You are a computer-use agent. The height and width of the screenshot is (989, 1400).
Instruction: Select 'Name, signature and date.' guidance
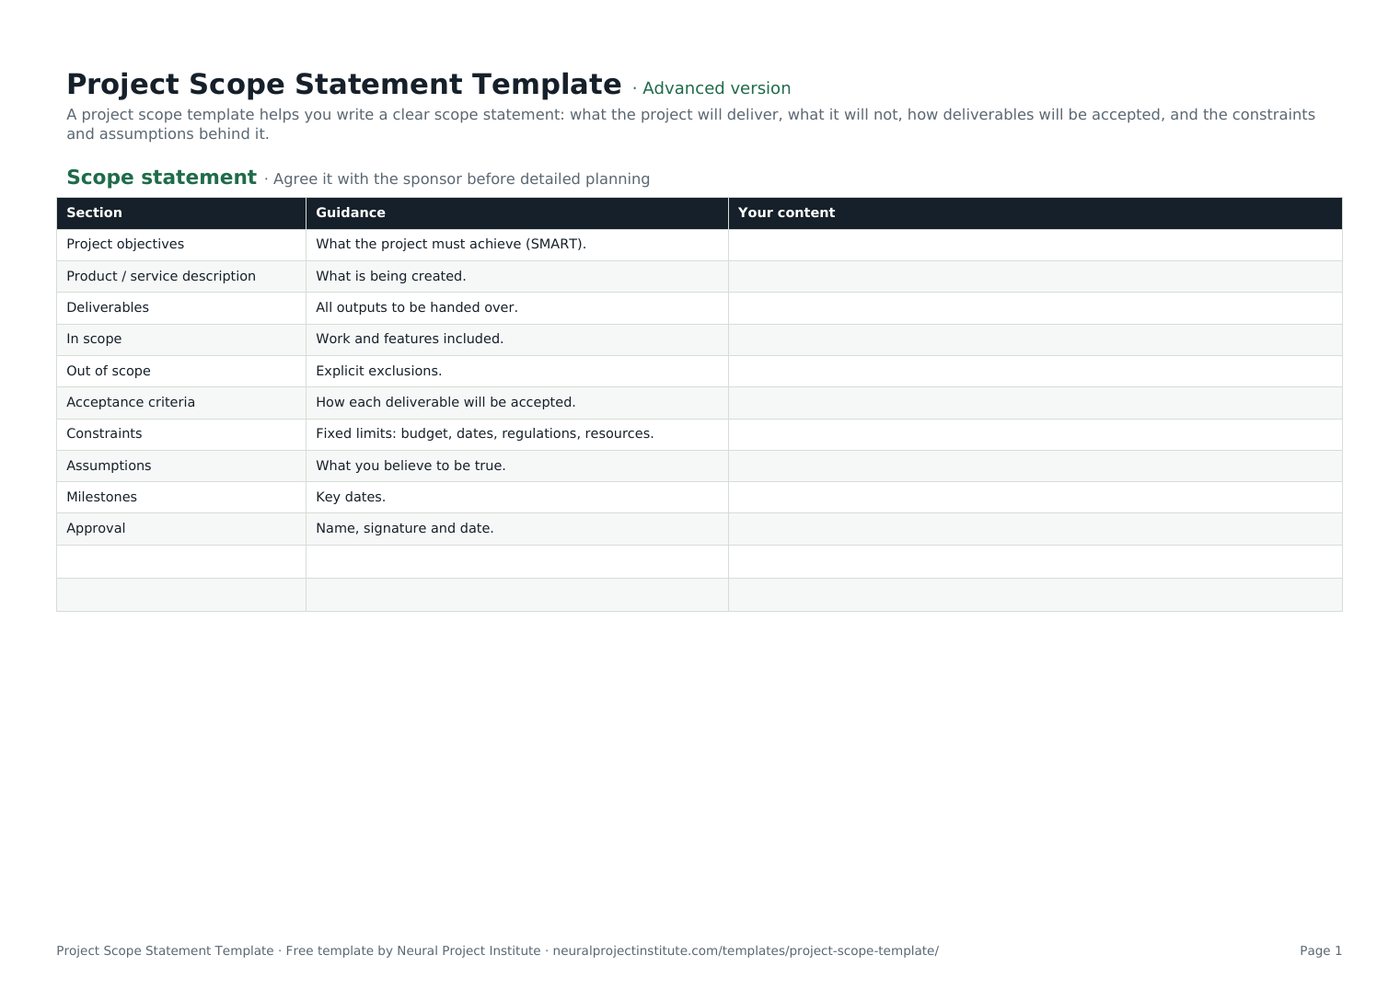(517, 529)
